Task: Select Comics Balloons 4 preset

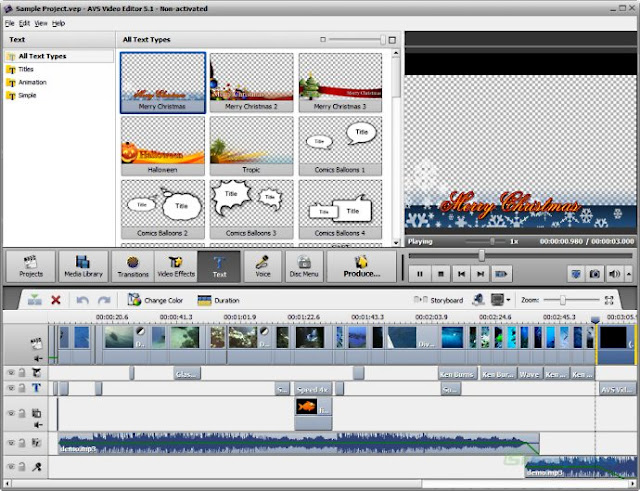Action: point(340,209)
